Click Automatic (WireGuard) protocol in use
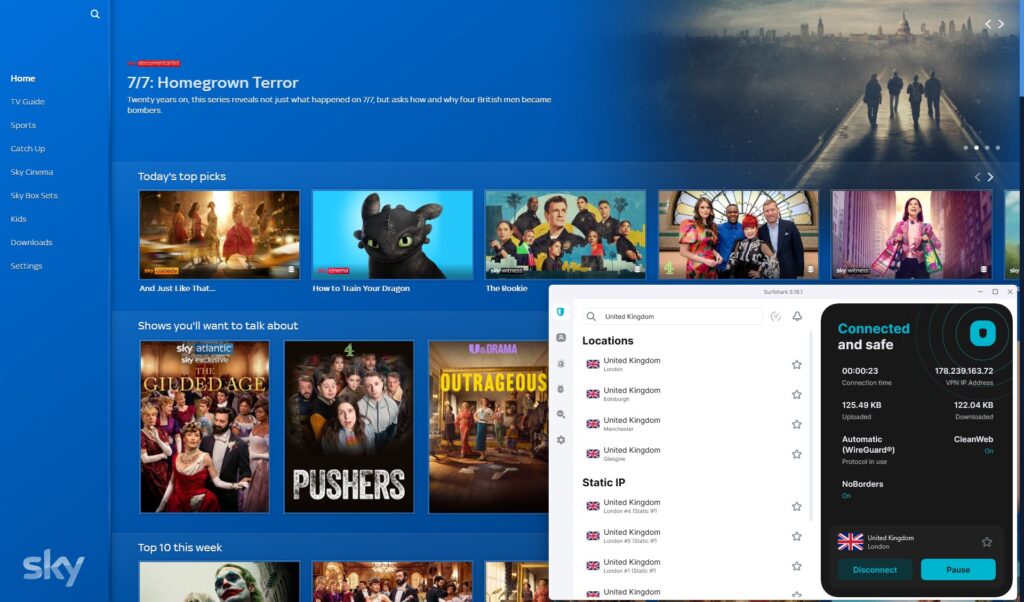The image size is (1024, 602). click(x=869, y=445)
